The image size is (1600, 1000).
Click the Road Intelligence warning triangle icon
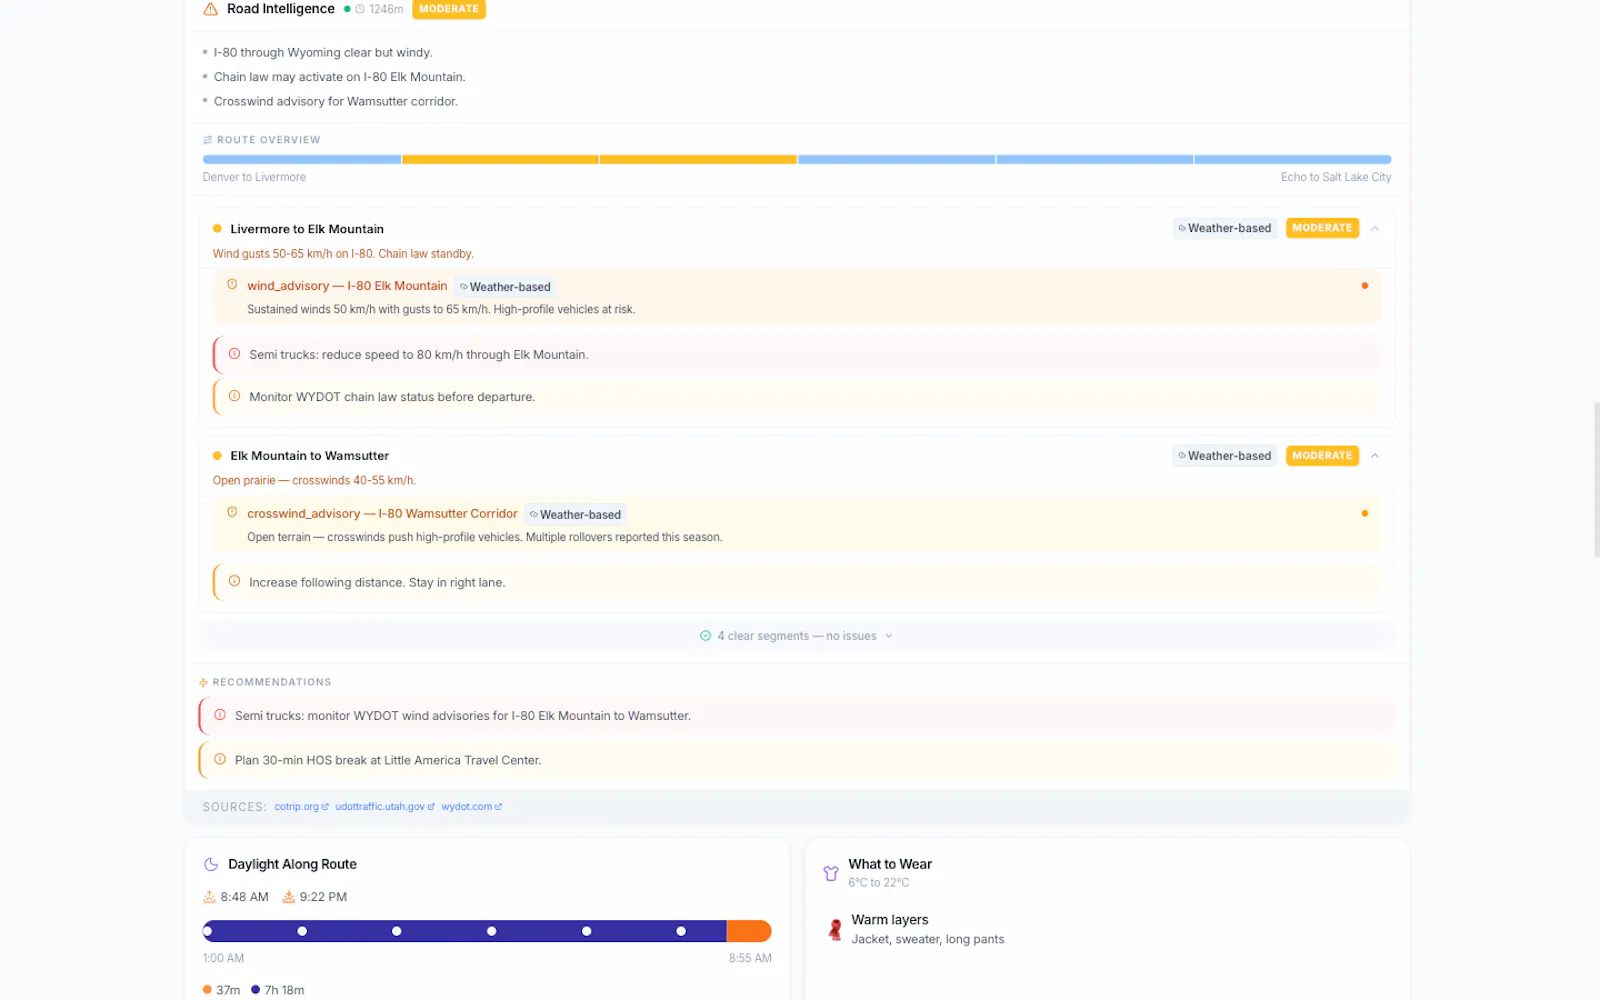coord(210,9)
